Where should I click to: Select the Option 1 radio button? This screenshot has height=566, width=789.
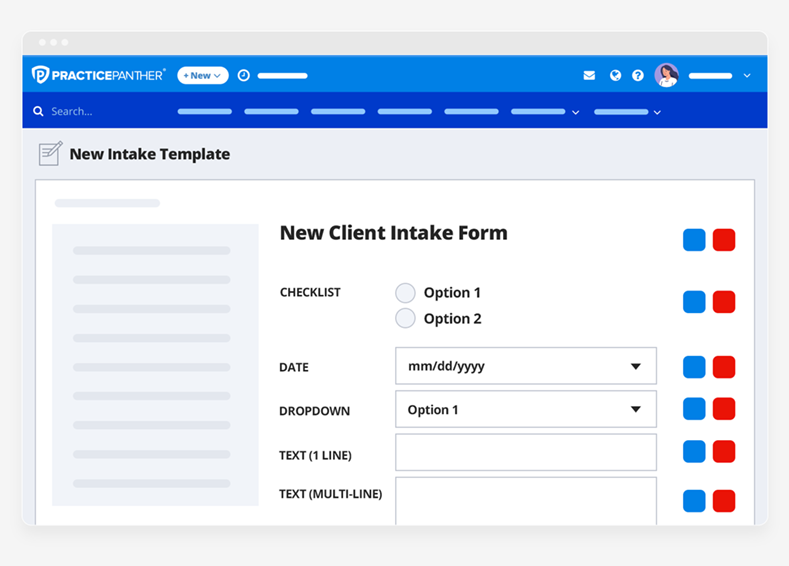click(x=405, y=293)
